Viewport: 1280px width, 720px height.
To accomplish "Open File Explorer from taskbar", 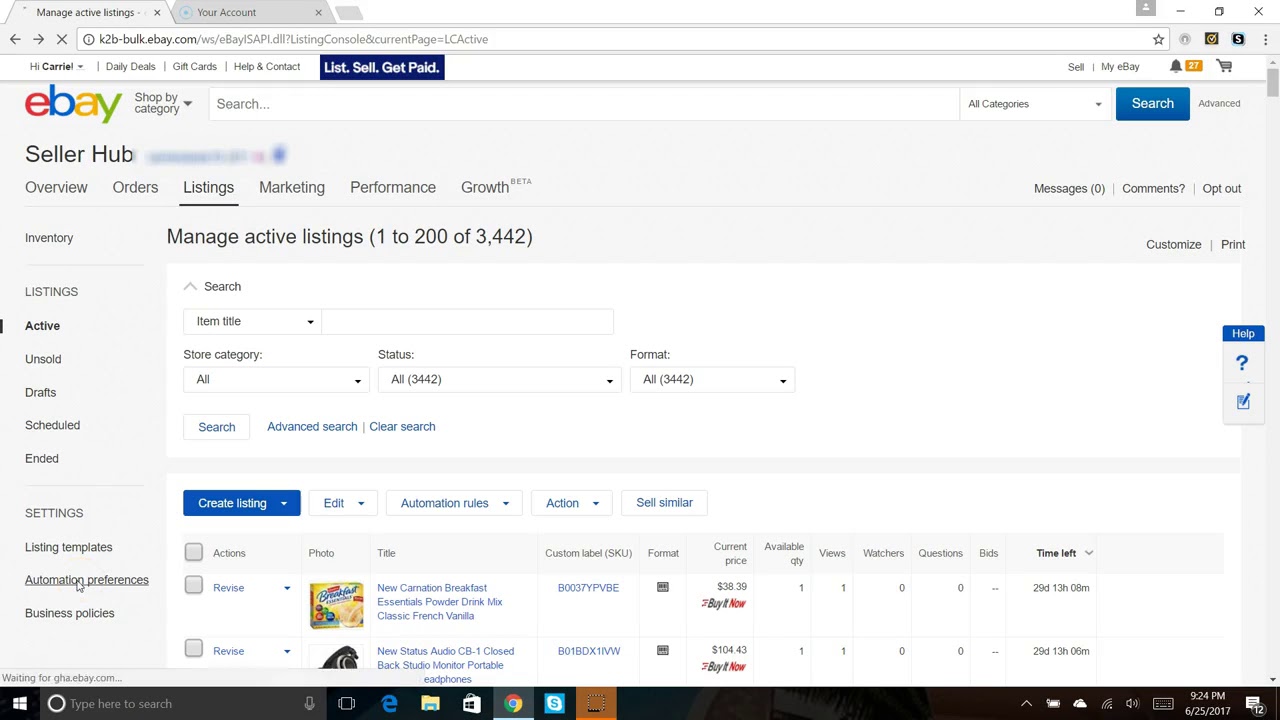I will pos(430,703).
